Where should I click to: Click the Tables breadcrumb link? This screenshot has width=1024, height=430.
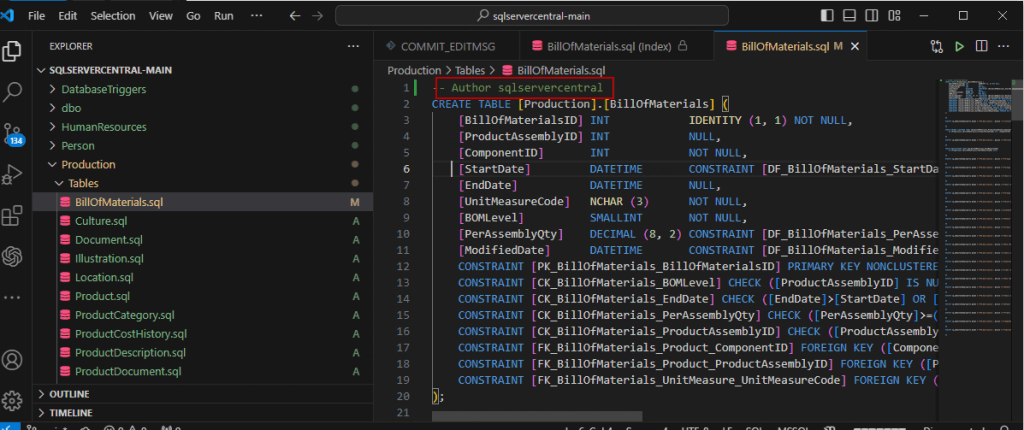[470, 70]
